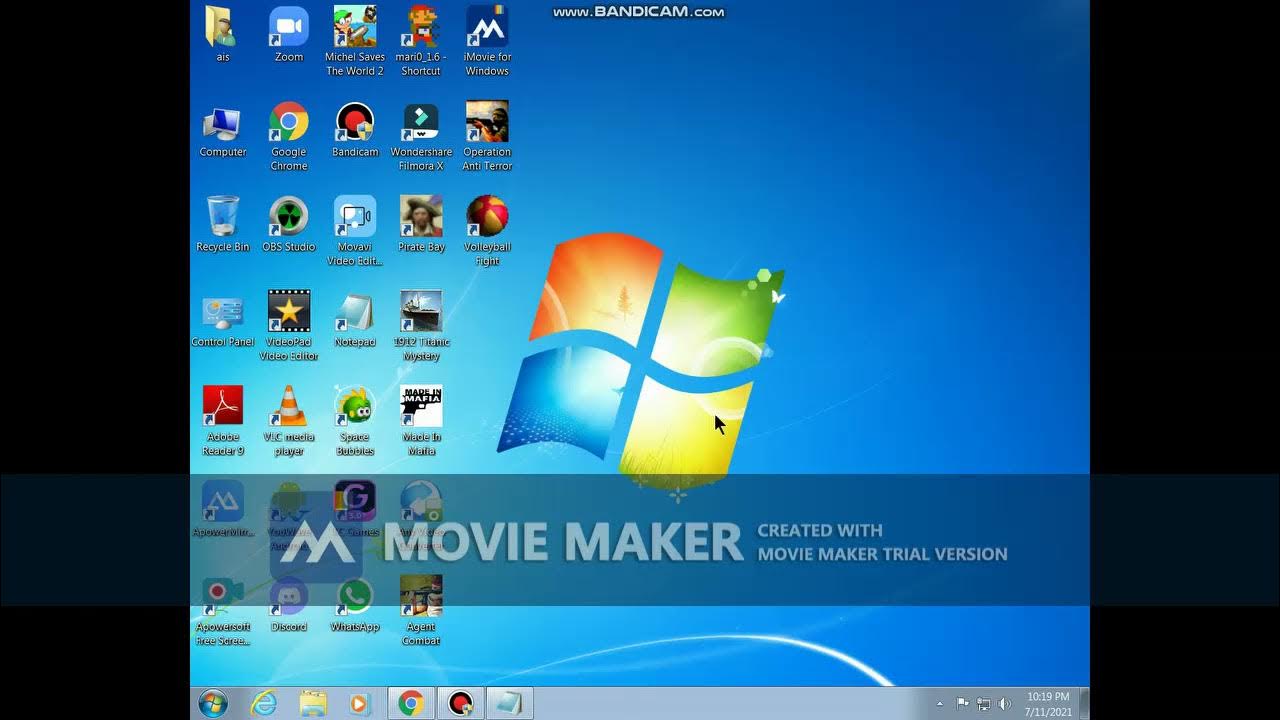Open Windows Explorer from the taskbar

coord(313,703)
